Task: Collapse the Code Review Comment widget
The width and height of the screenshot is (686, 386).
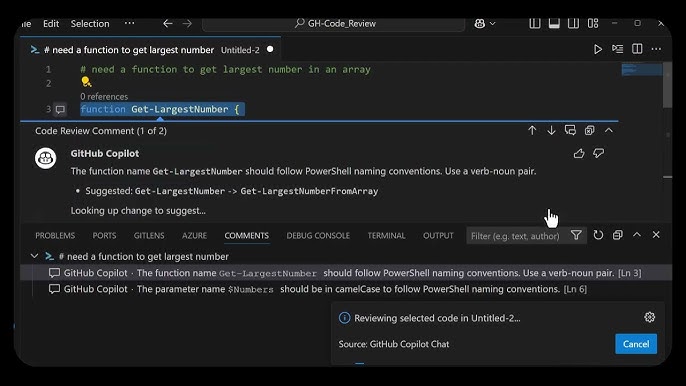Action: (609, 130)
